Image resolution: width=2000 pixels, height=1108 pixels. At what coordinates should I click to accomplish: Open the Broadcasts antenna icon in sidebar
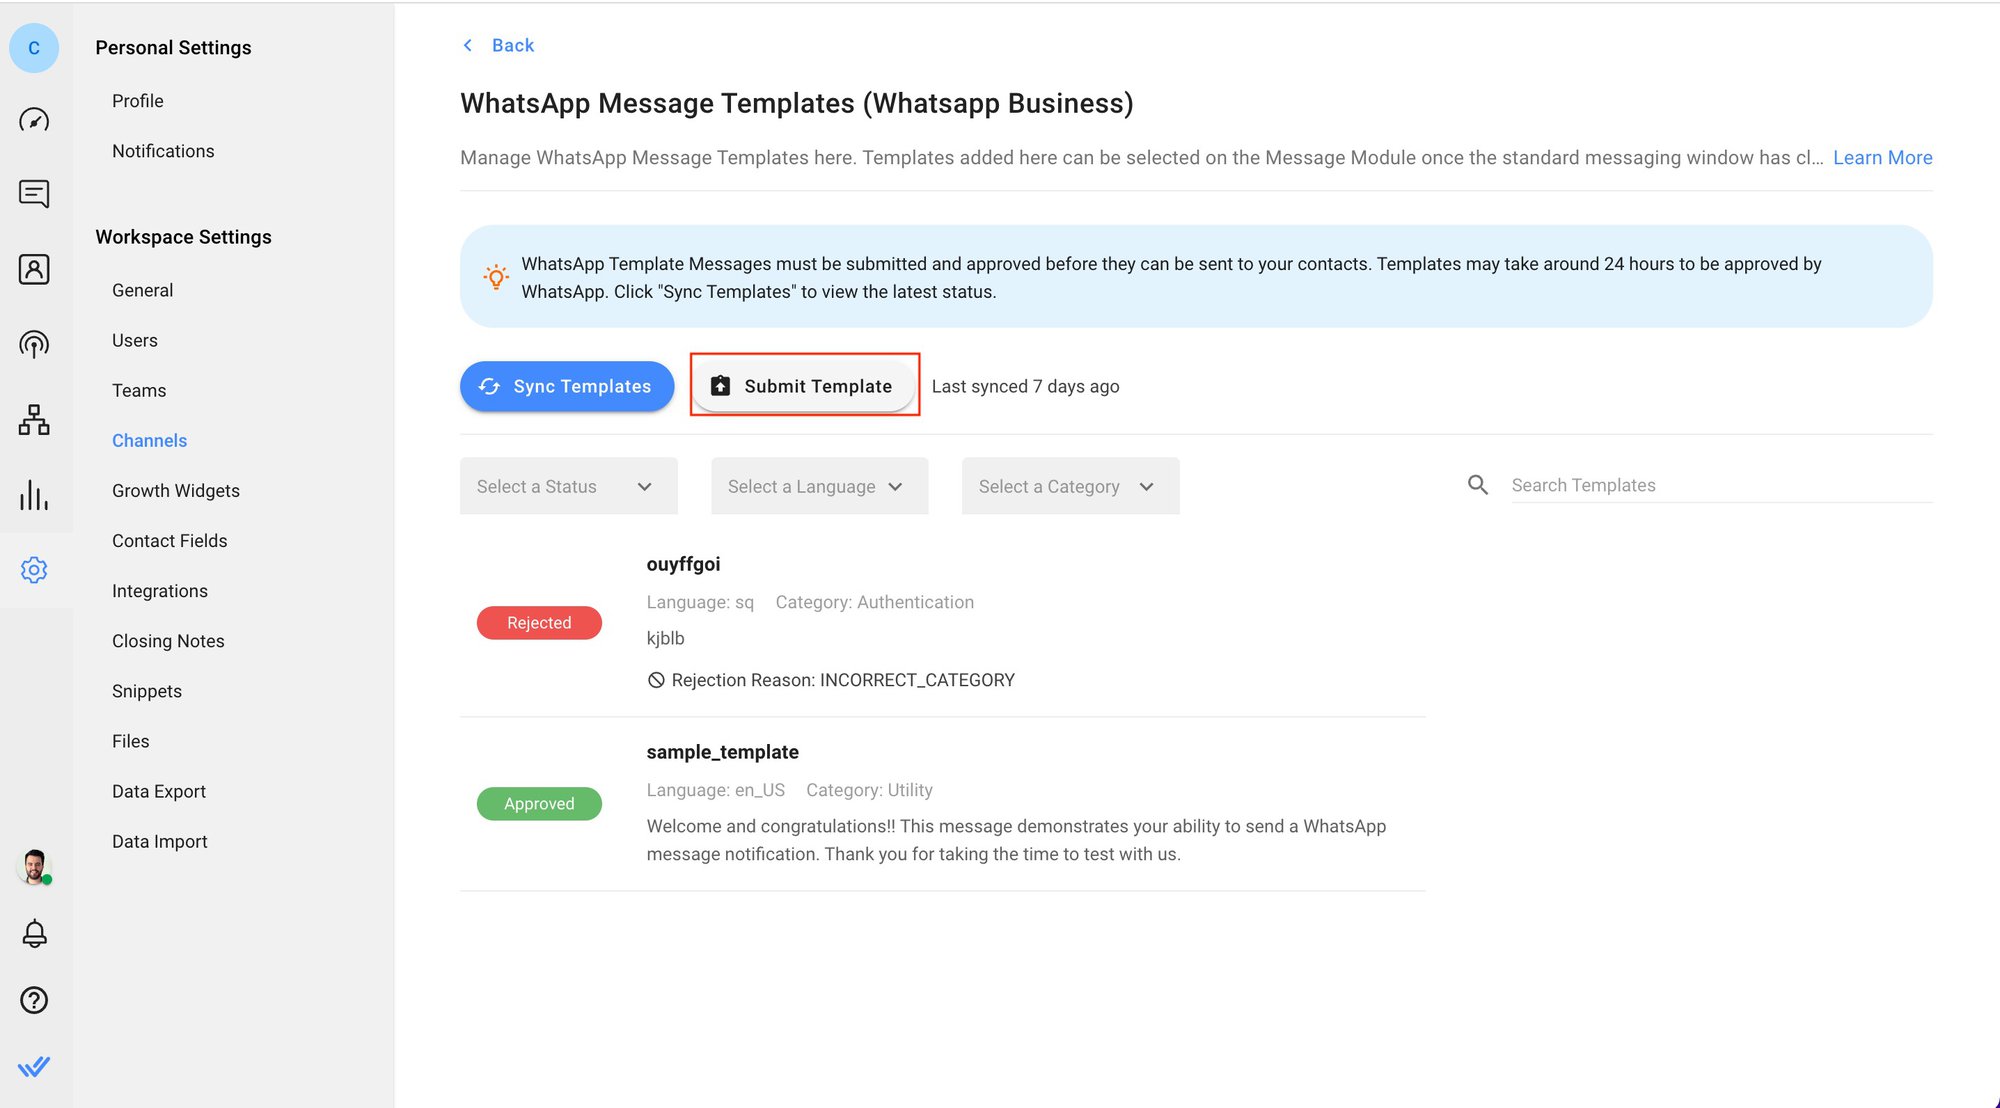[x=34, y=344]
